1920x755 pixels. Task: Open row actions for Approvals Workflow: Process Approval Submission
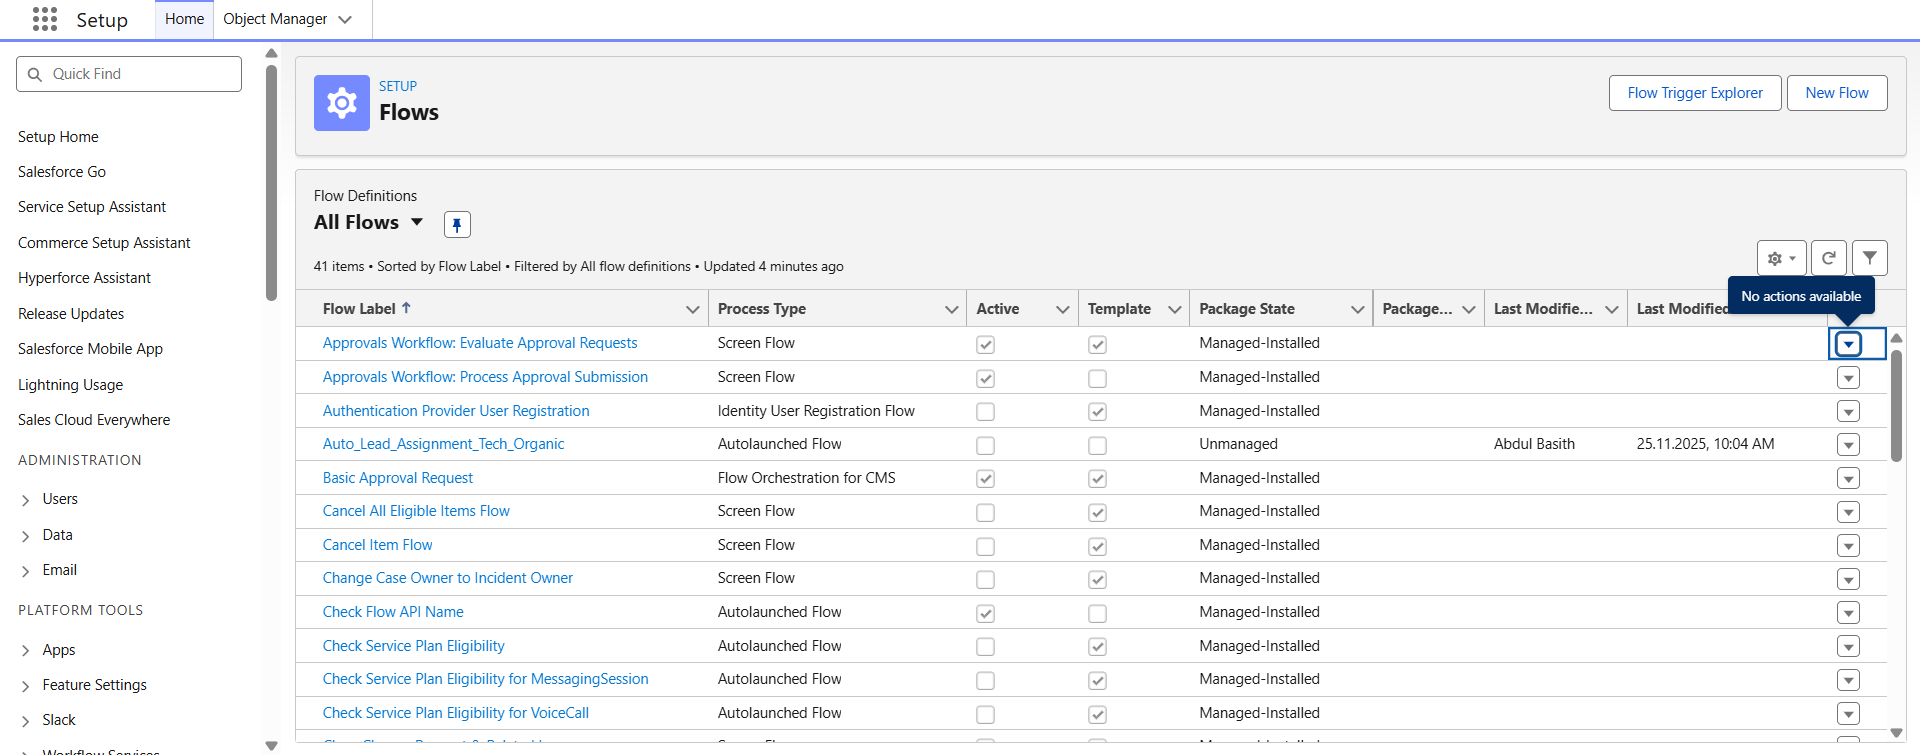coord(1849,378)
